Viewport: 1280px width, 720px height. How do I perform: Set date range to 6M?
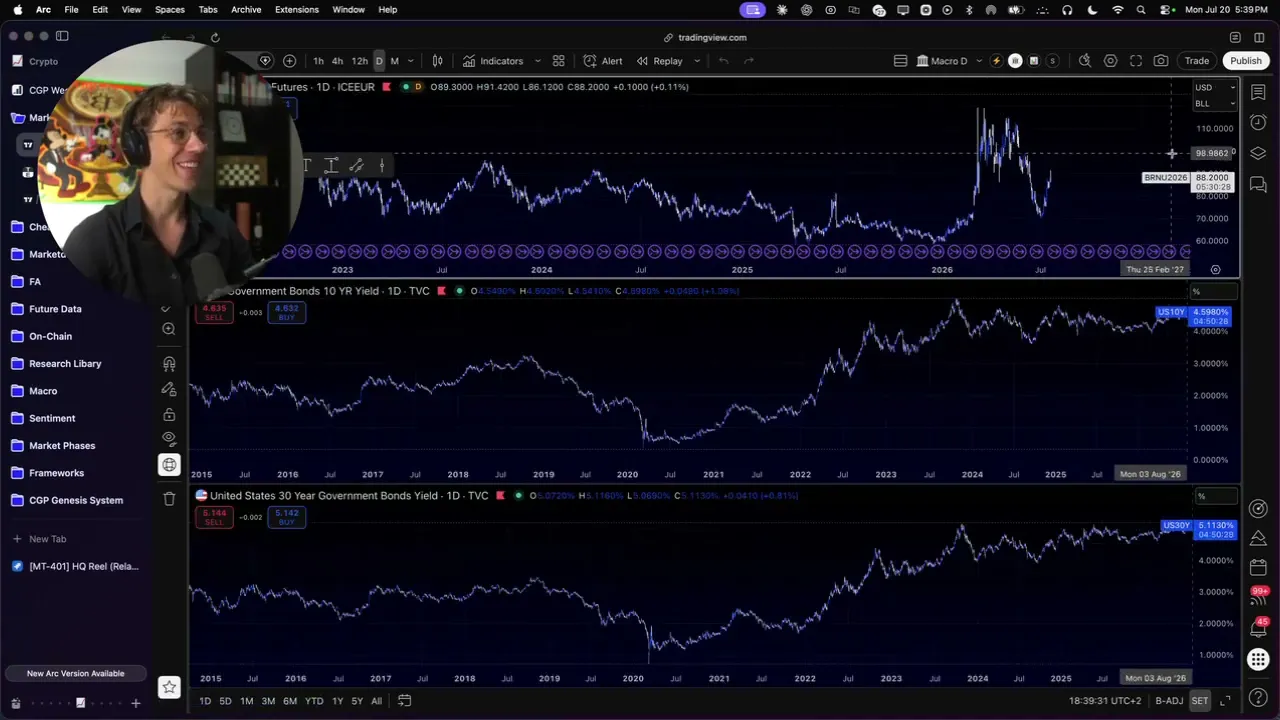(290, 701)
